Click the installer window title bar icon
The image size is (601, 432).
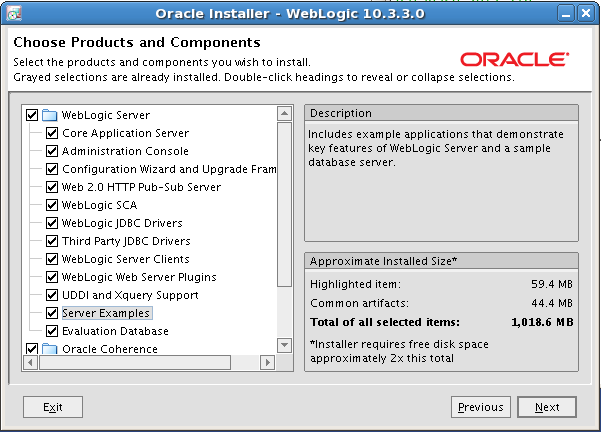(x=14, y=14)
